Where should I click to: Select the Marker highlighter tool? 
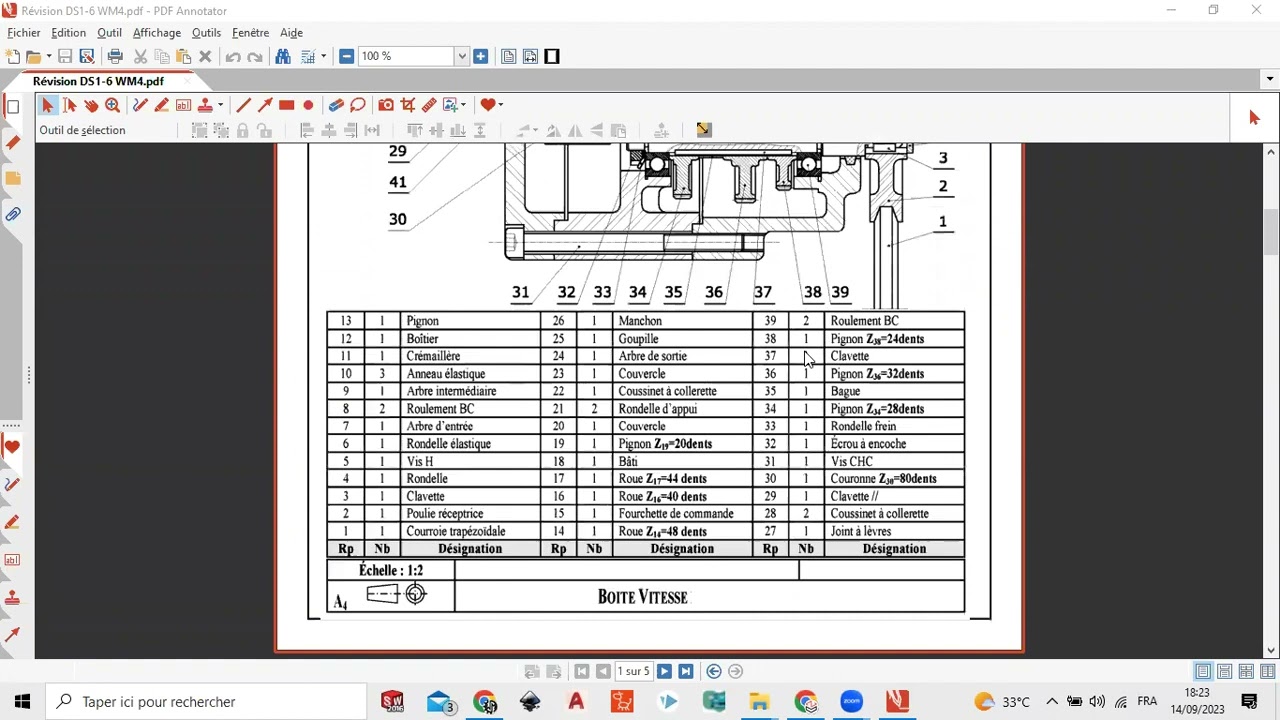[x=161, y=105]
